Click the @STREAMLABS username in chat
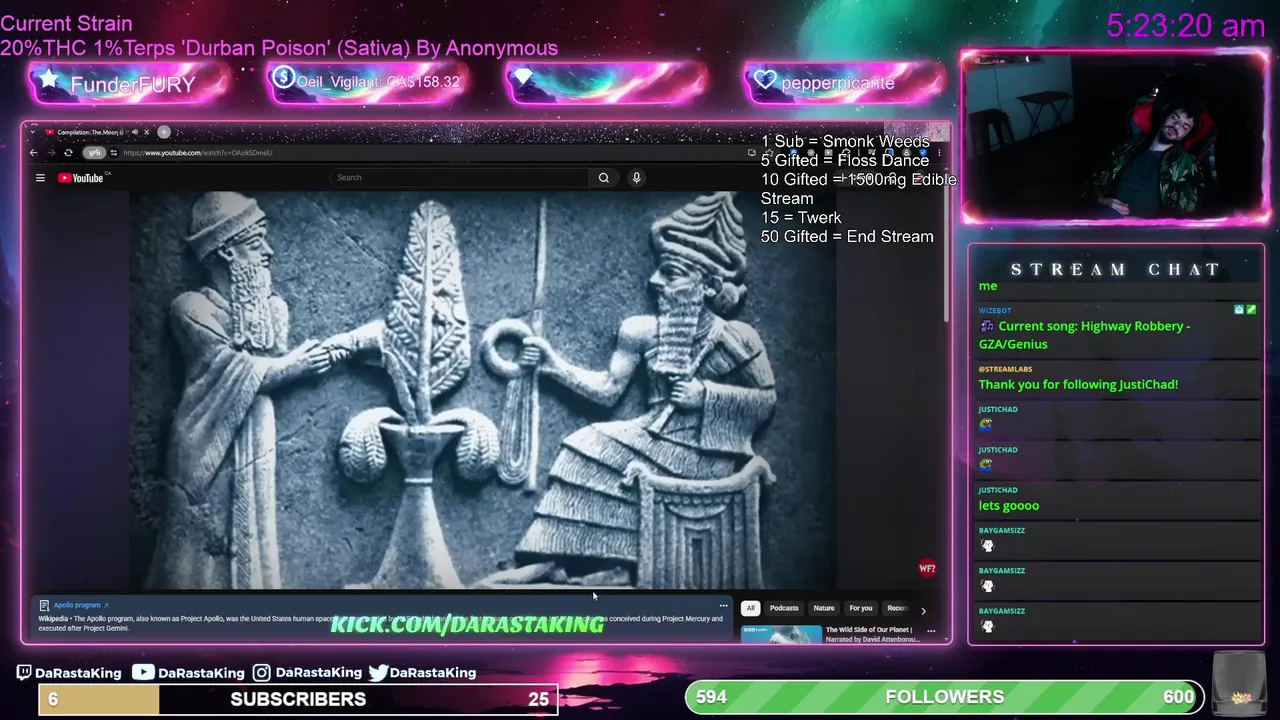Image resolution: width=1280 pixels, height=720 pixels. click(1005, 369)
